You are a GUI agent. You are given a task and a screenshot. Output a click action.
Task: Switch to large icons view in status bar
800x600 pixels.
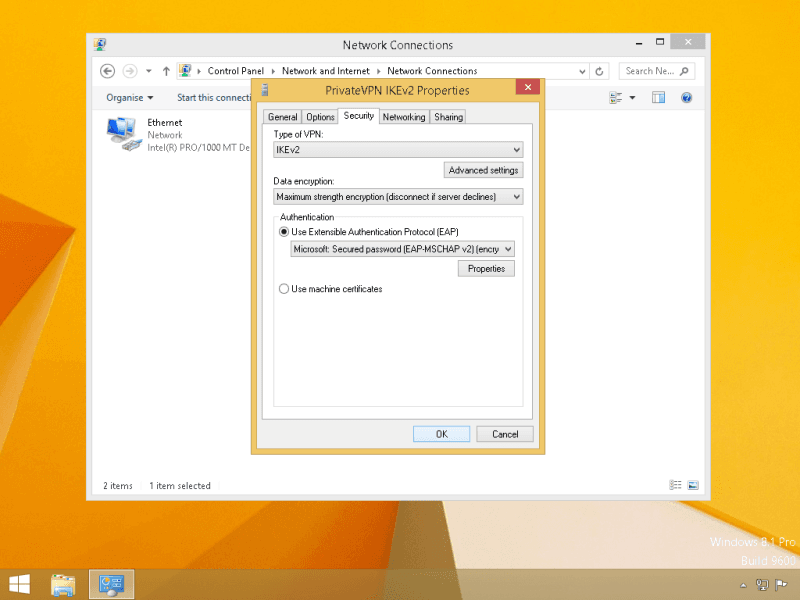pos(692,486)
